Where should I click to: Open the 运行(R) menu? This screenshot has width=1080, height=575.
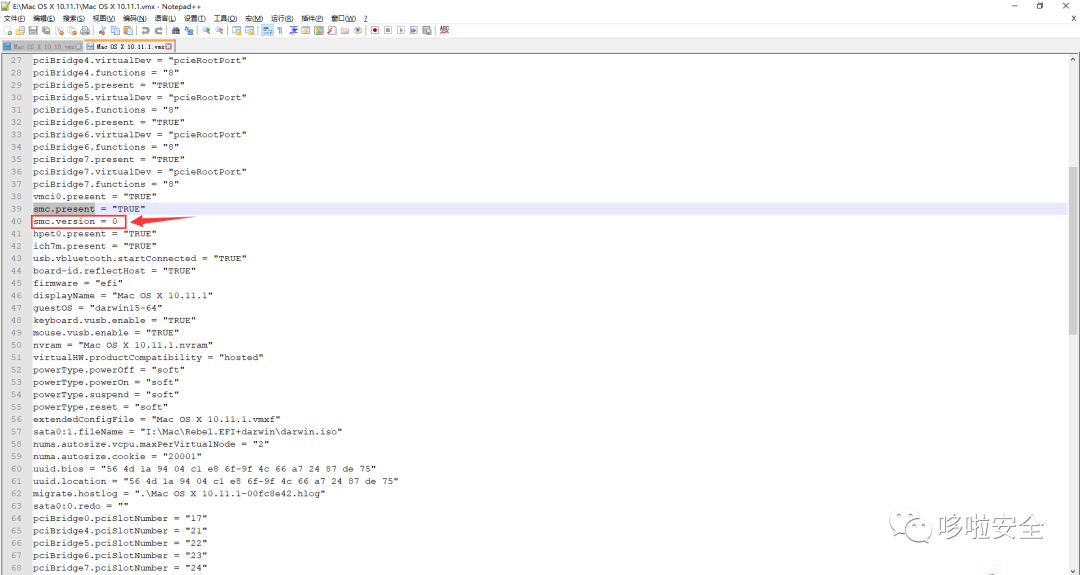point(282,19)
